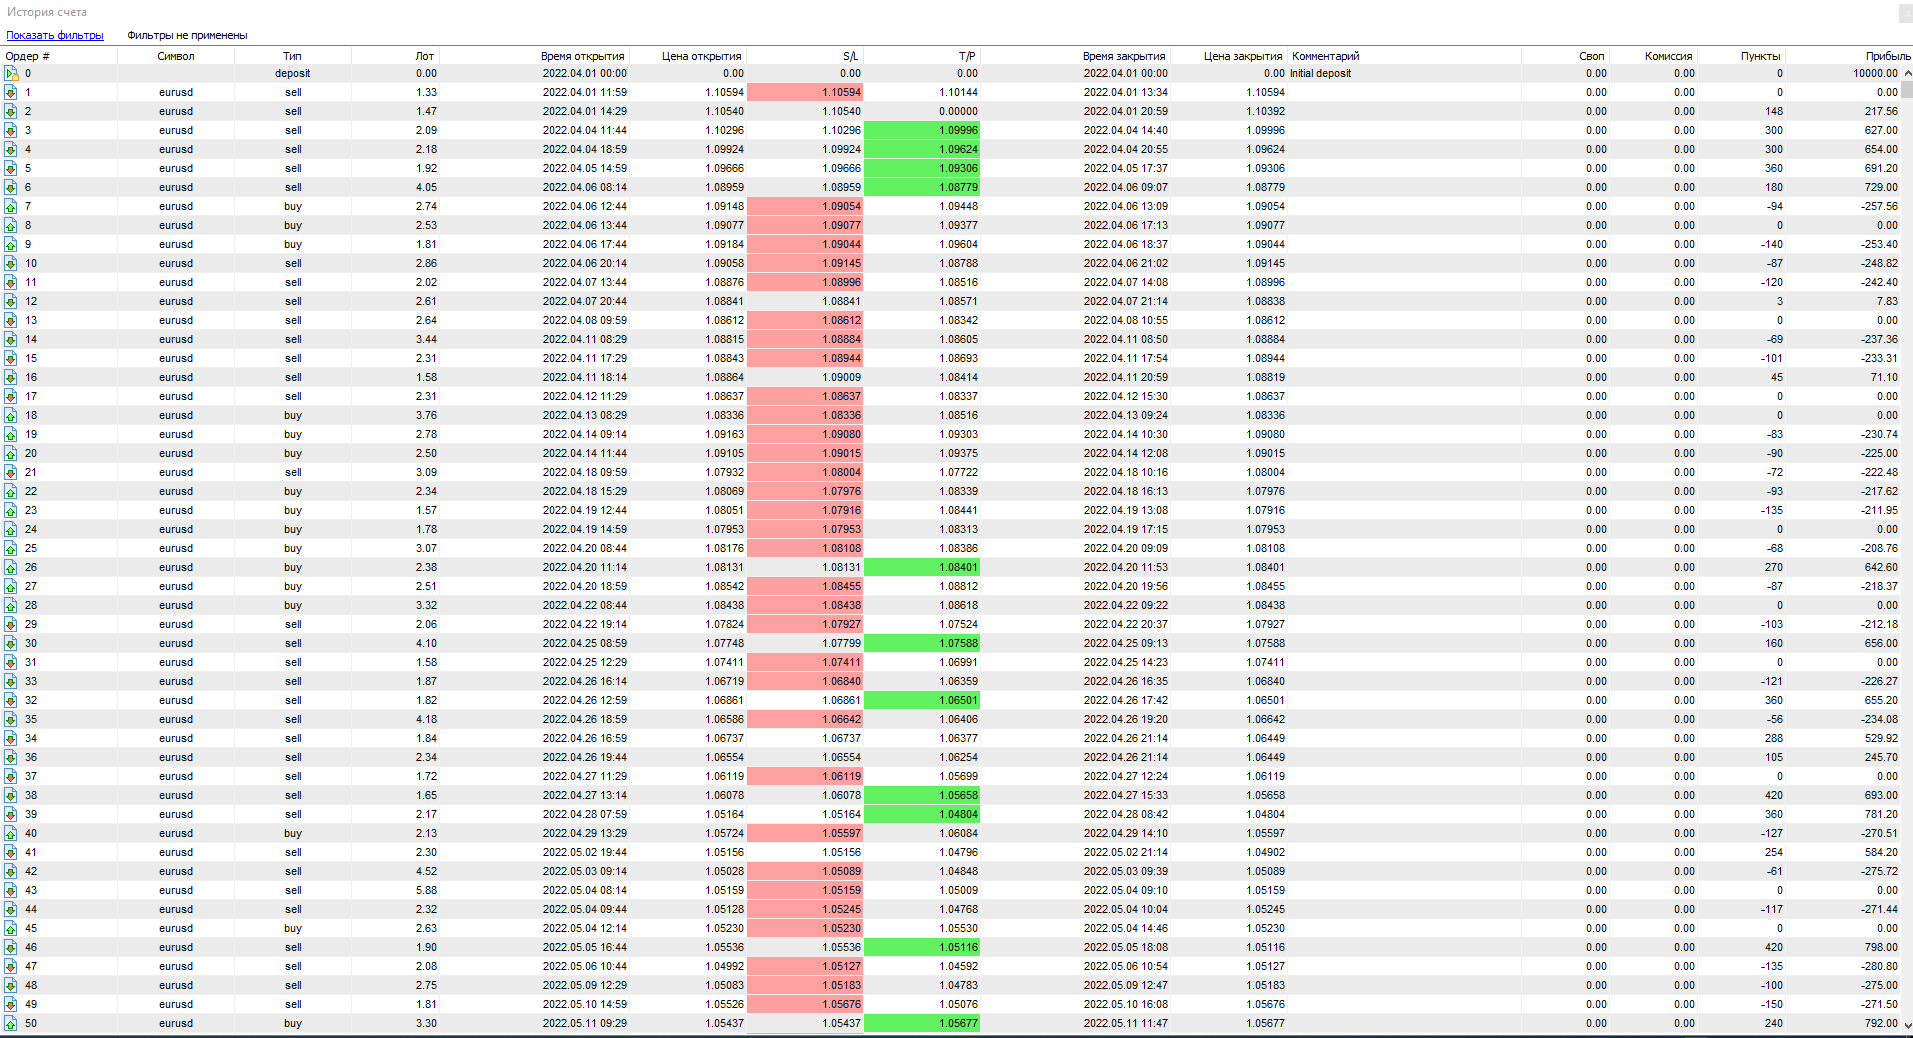Viewport: 1913px width, 1038px height.
Task: Select the Initial deposit comment cell
Action: pos(1320,73)
